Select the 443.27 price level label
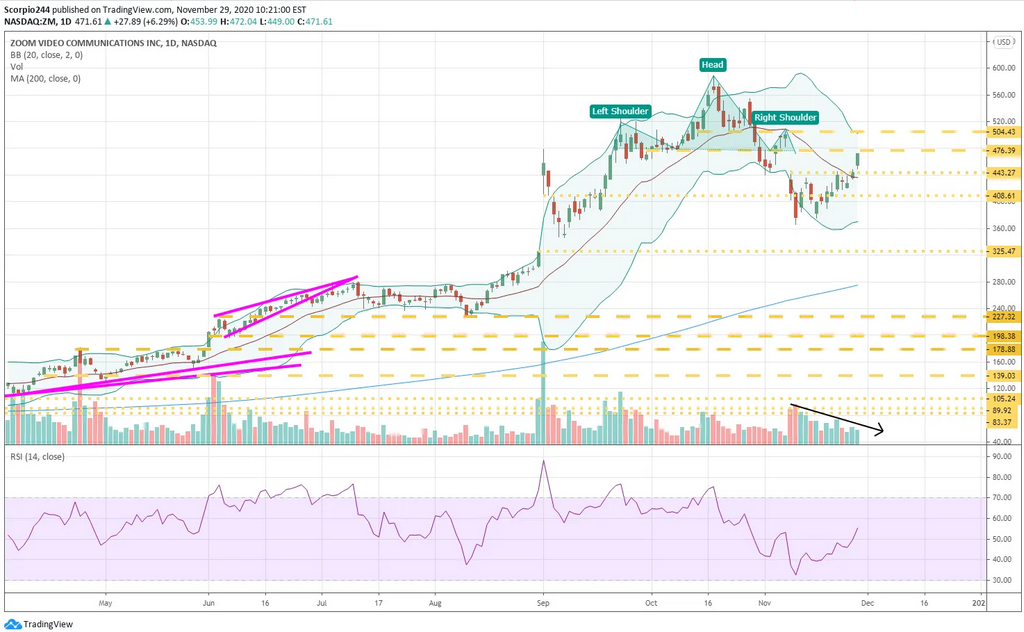This screenshot has height=632, width=1024. click(x=1002, y=173)
